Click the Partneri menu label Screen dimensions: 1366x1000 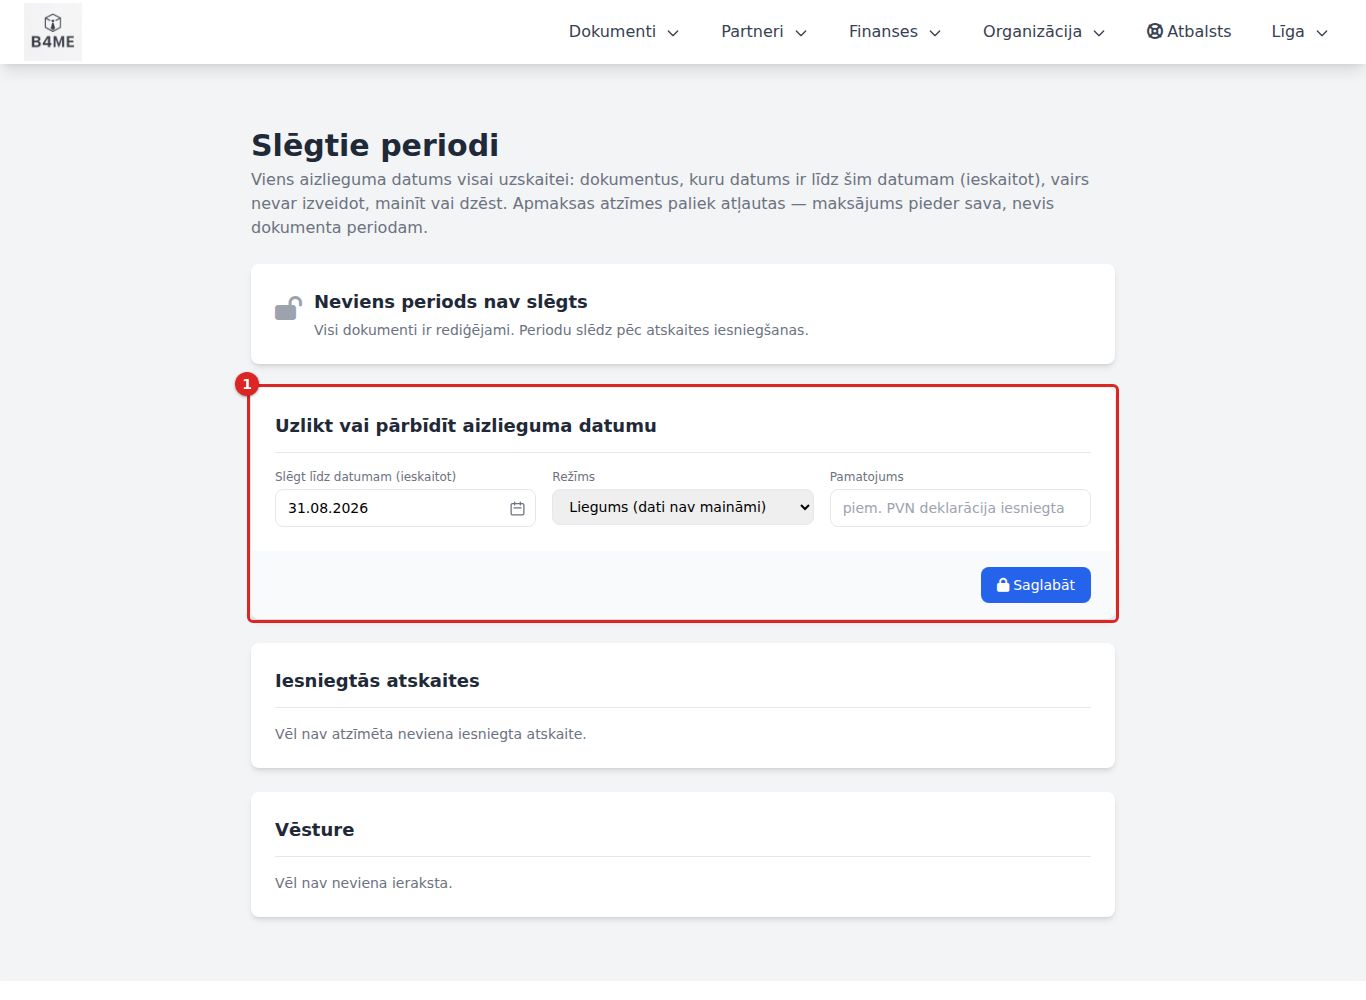pos(752,32)
